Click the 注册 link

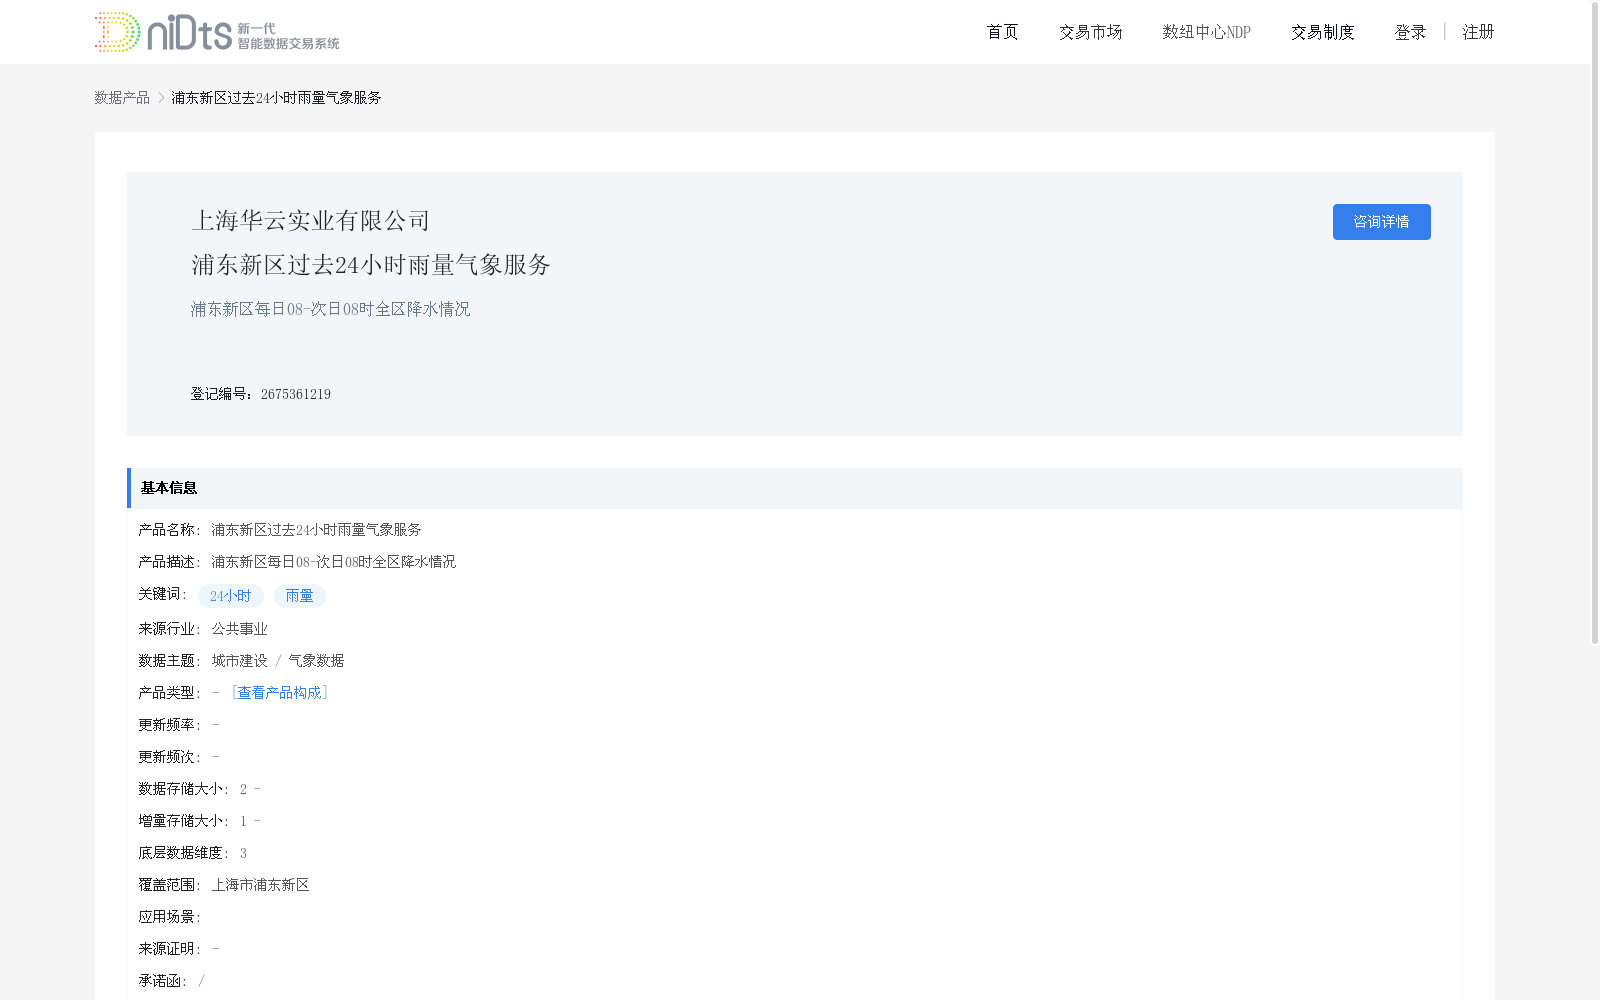(x=1478, y=32)
